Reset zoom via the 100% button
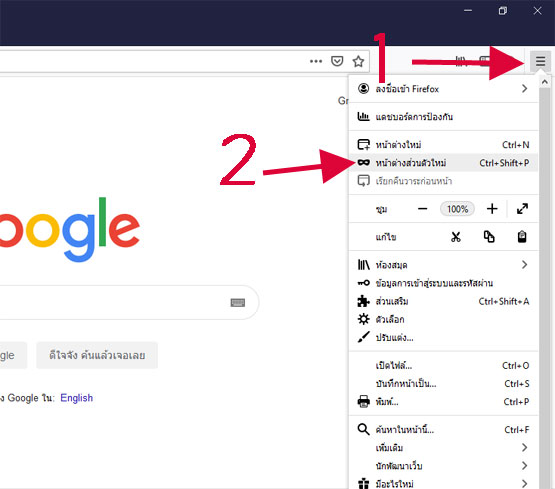 (457, 209)
